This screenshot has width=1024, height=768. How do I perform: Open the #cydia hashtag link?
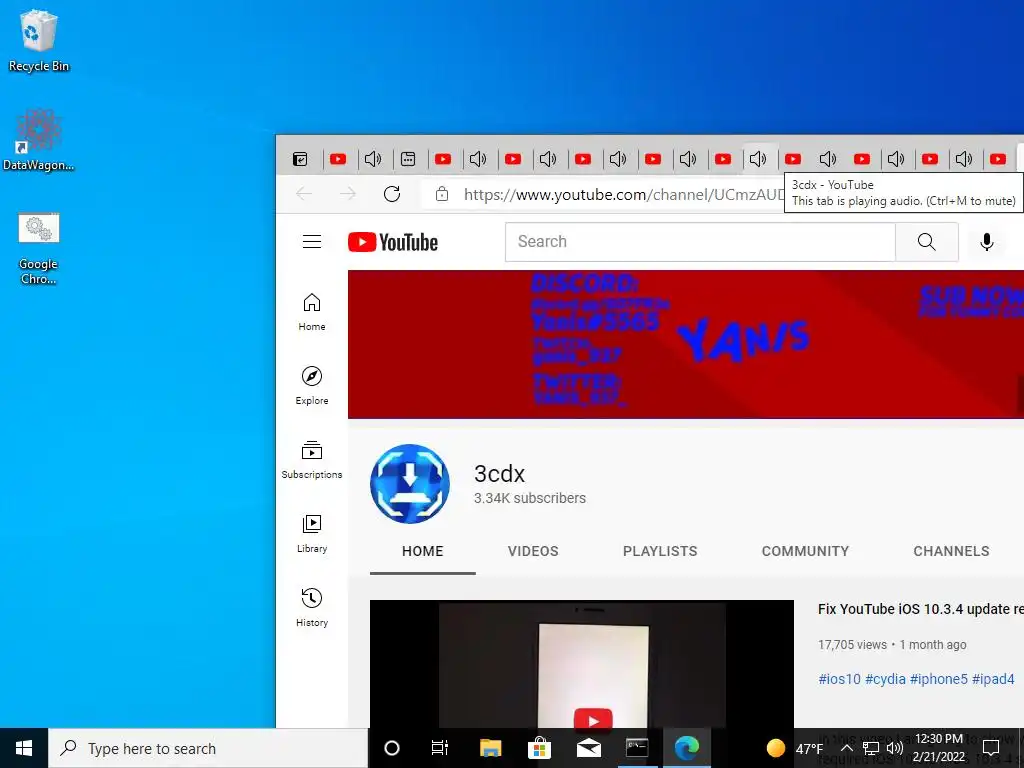tap(886, 679)
